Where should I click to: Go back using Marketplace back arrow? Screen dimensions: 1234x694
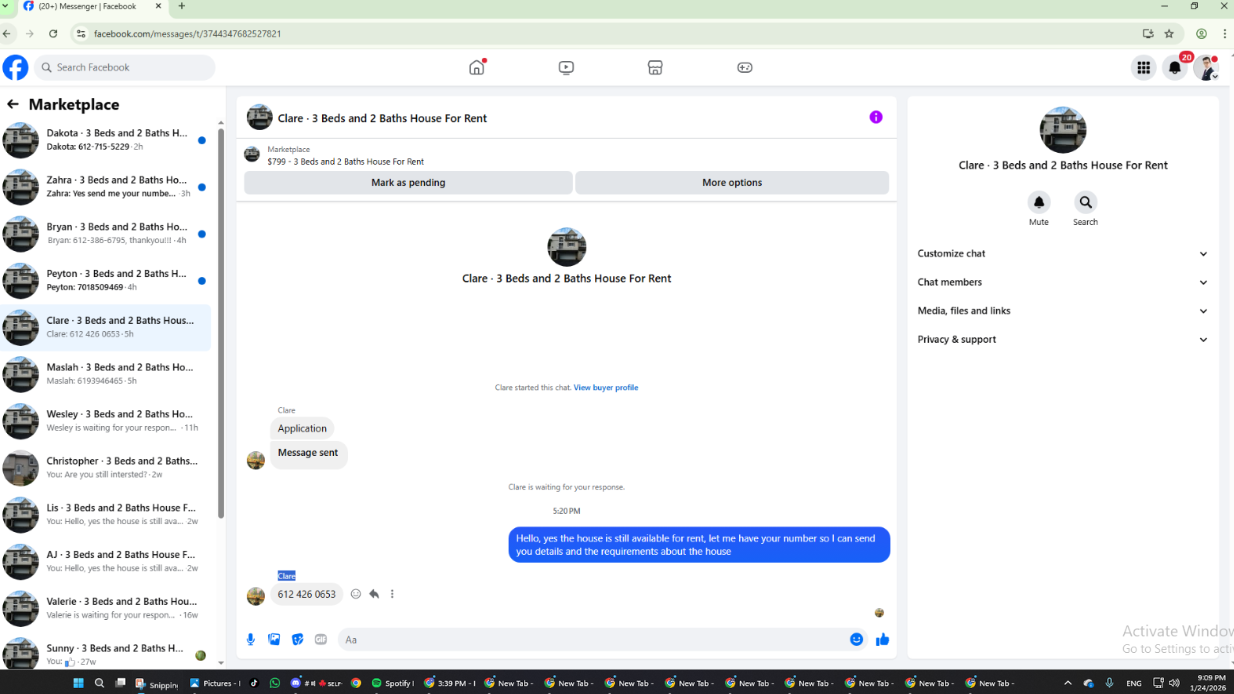click(x=13, y=104)
